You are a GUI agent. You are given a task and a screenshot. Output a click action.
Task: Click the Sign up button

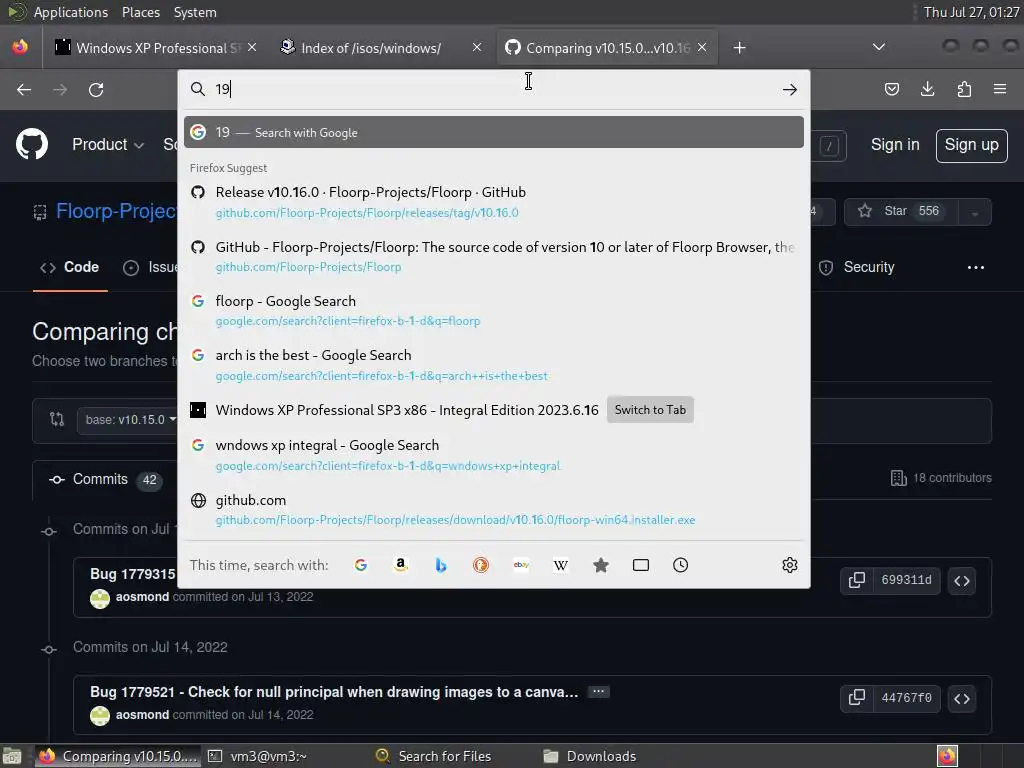[x=971, y=145]
